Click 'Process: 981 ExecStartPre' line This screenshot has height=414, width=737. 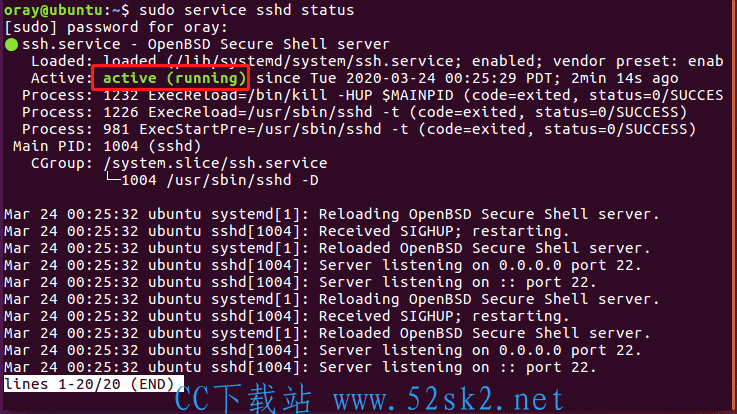359,129
